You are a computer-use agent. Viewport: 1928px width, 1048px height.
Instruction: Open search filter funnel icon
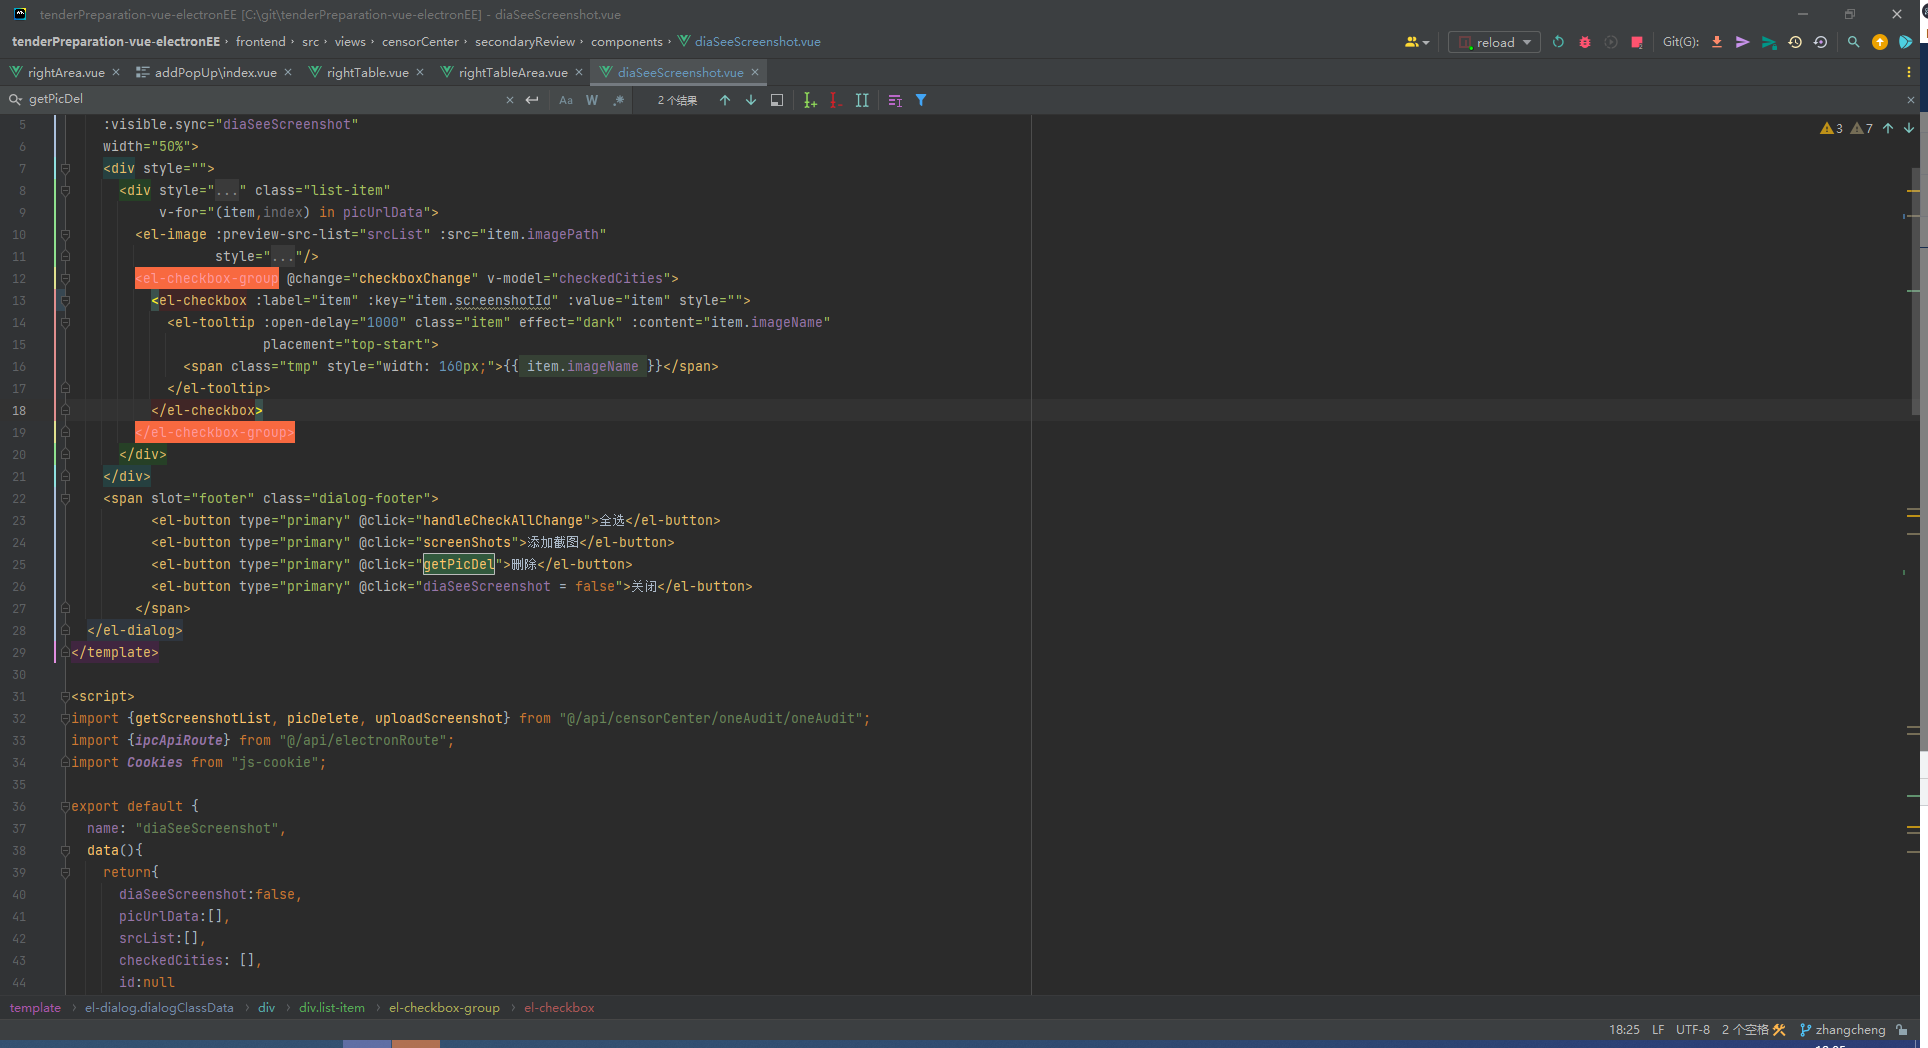click(921, 100)
